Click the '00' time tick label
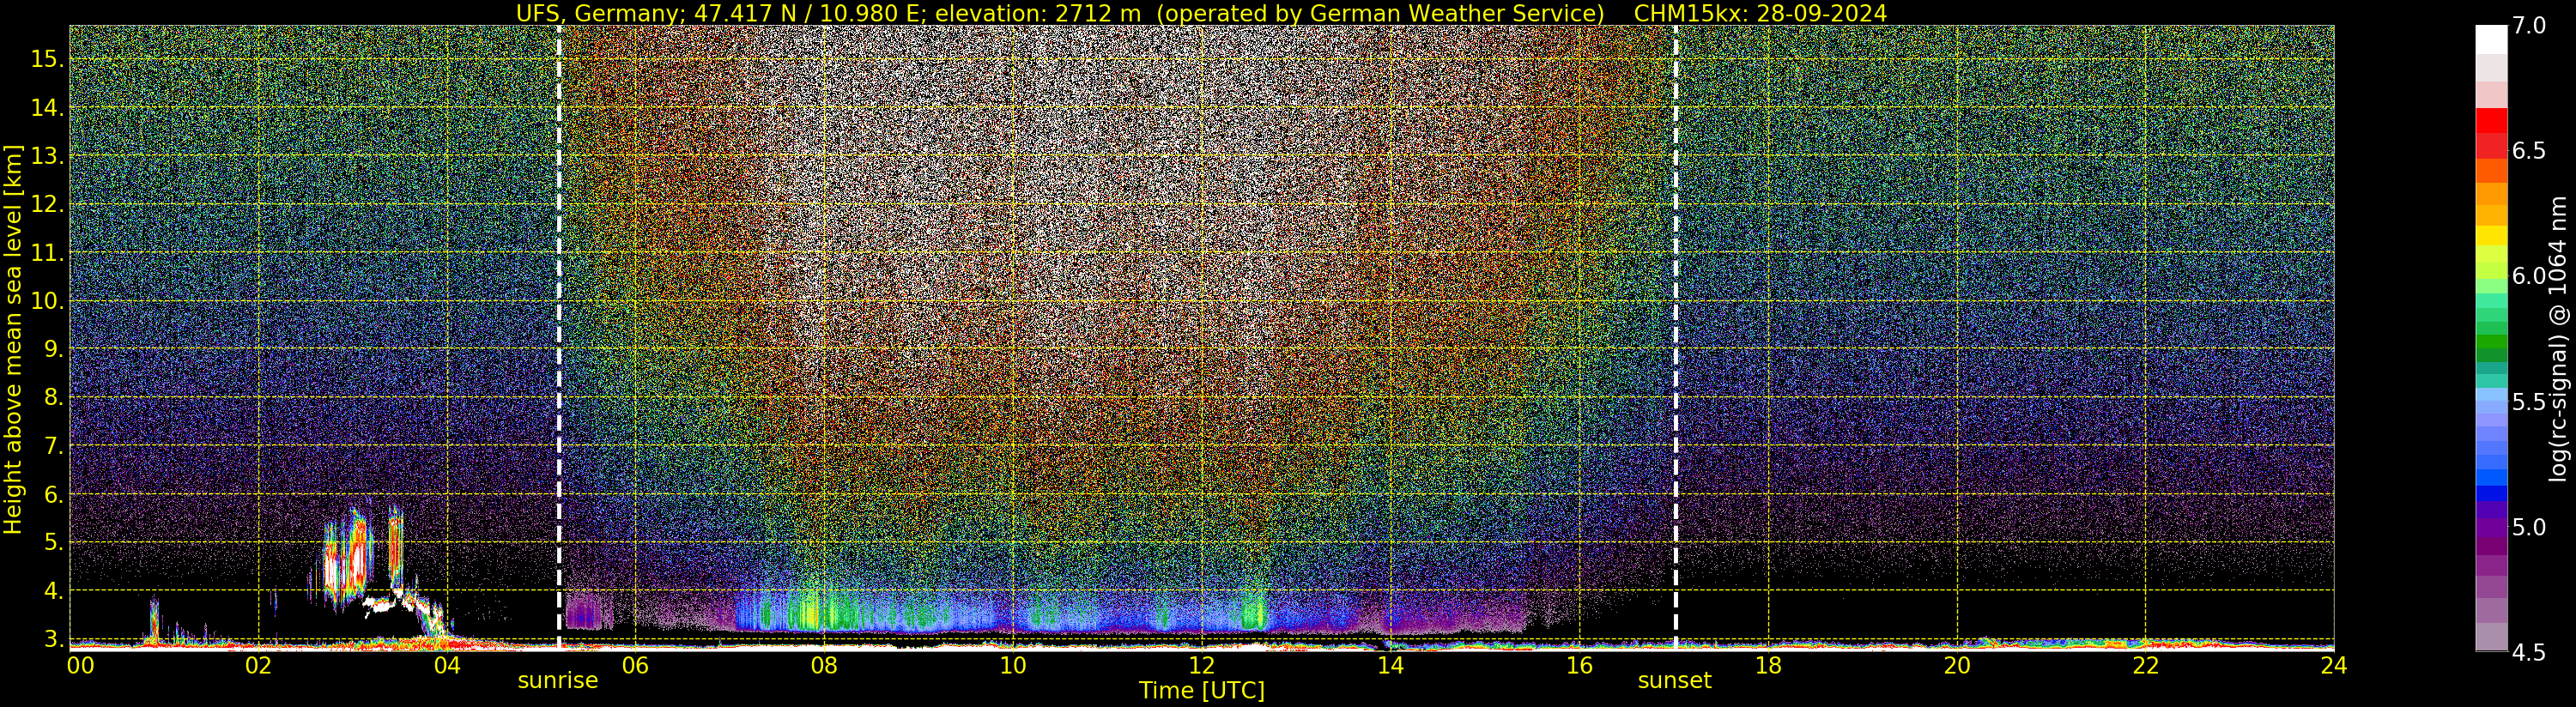Image resolution: width=2576 pixels, height=707 pixels. (80, 665)
